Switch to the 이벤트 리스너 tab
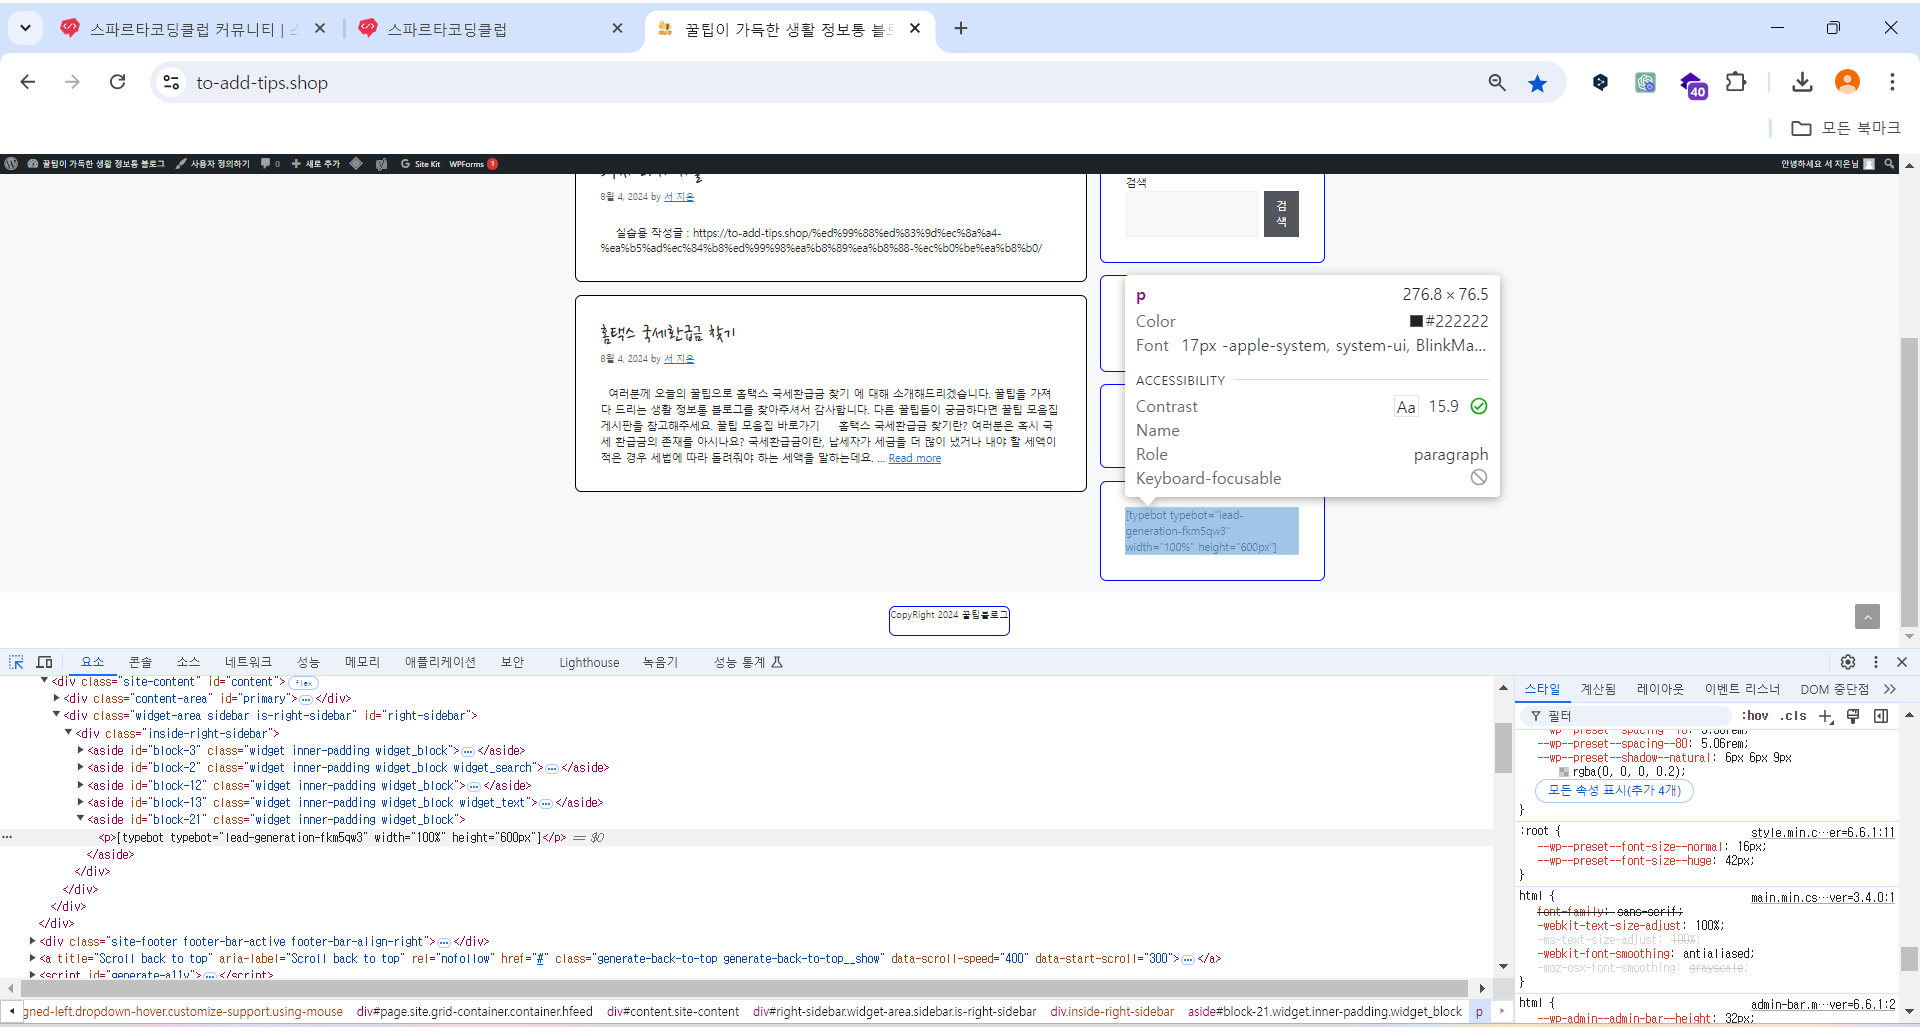 1742,689
